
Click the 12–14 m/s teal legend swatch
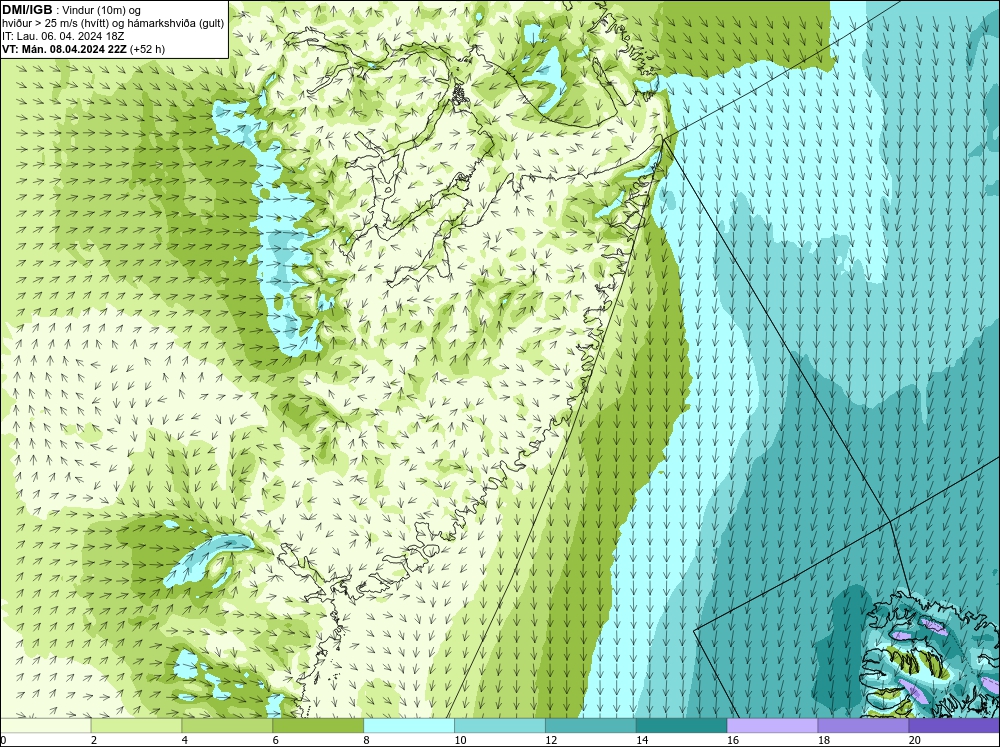click(591, 726)
